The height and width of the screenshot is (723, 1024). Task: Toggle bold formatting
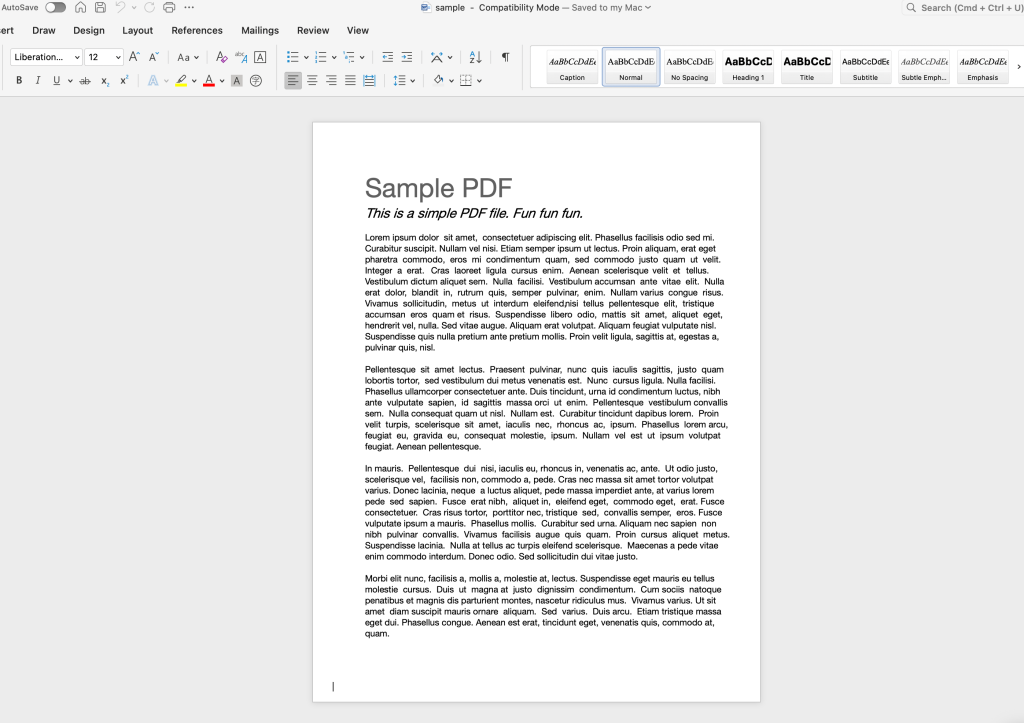coord(18,78)
